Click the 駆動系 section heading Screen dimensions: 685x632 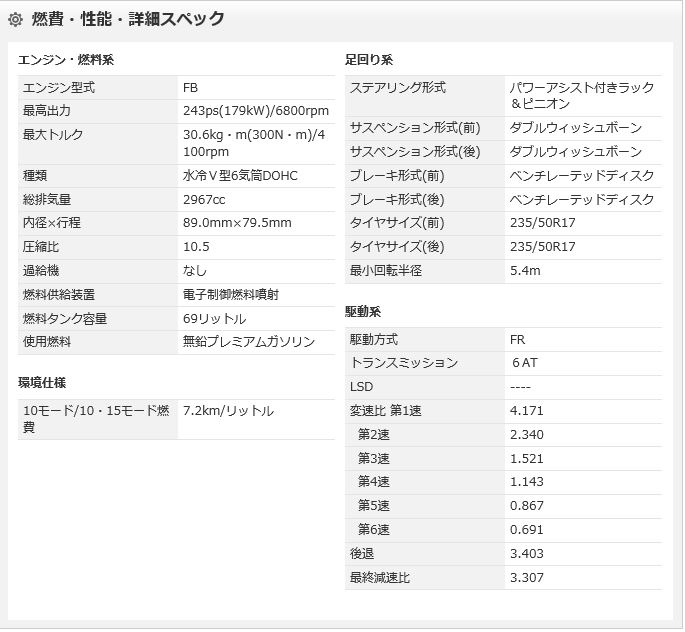point(363,312)
